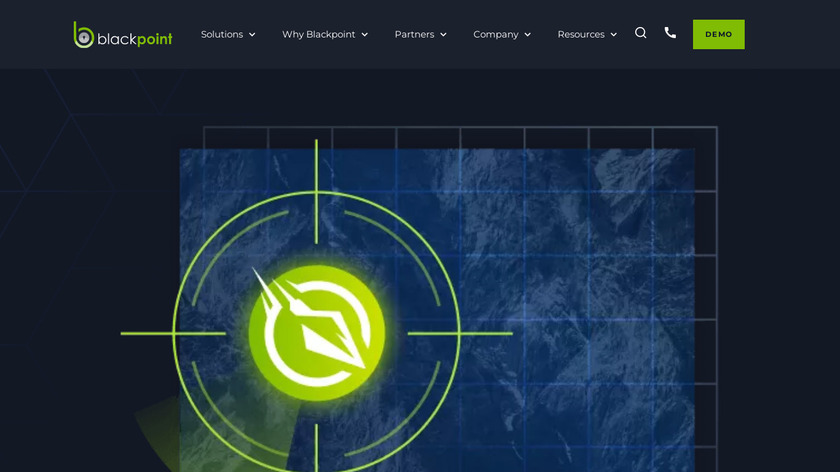Click the Blackpoint logo in header
The height and width of the screenshot is (472, 840).
pos(123,35)
